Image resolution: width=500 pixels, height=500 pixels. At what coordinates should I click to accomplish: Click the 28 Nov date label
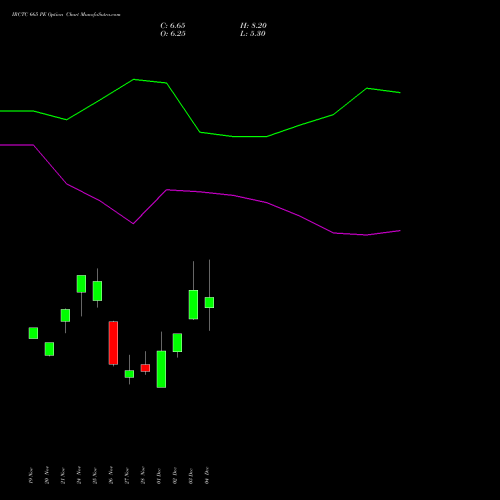[x=143, y=476]
